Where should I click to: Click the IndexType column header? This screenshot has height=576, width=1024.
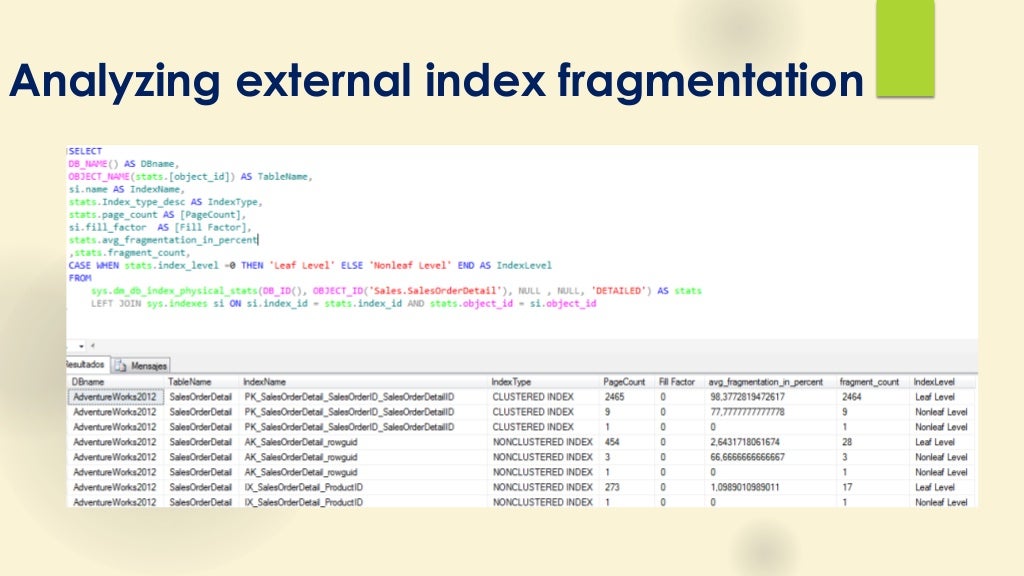511,382
